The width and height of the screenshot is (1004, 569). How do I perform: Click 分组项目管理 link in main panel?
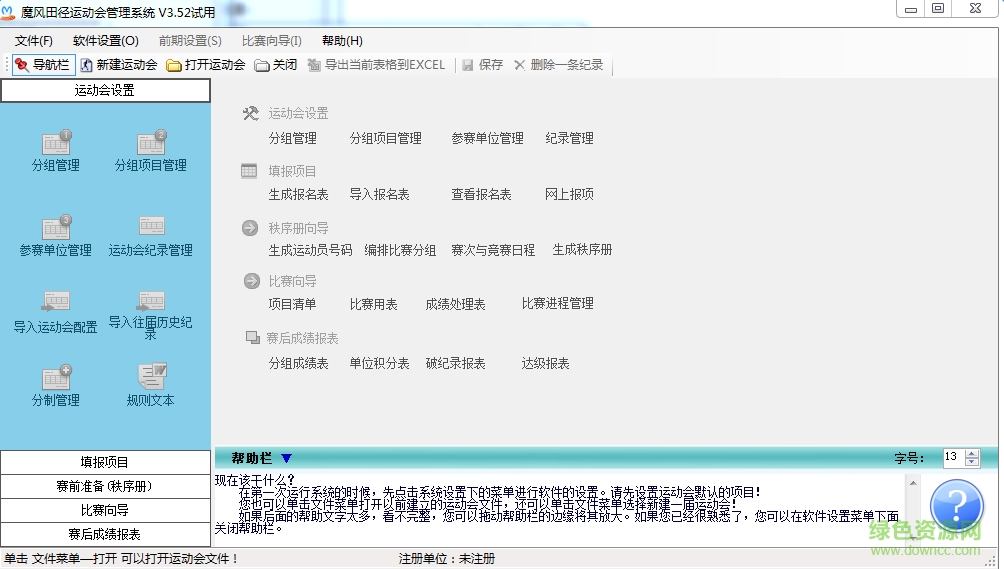click(385, 138)
